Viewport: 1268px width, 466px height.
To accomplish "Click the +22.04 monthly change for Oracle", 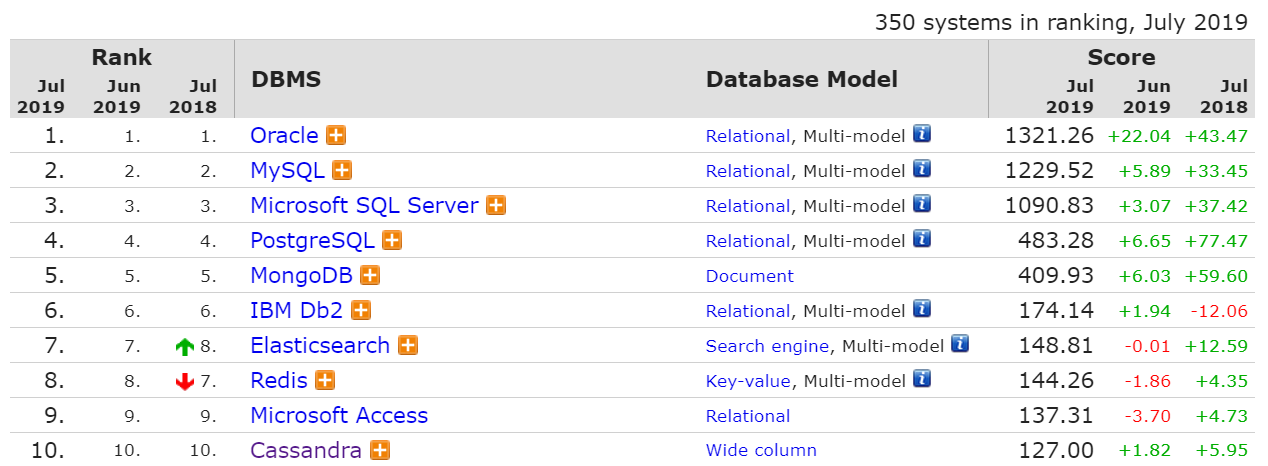I will point(1139,136).
